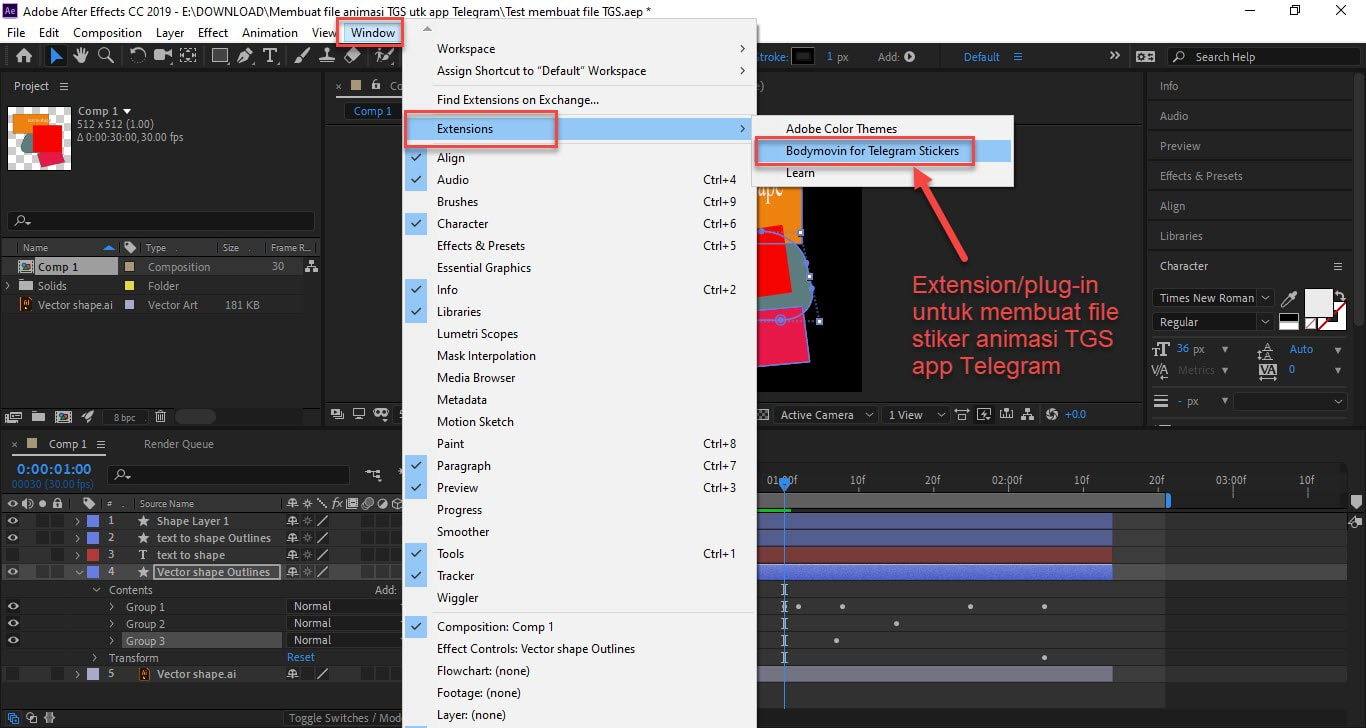Click the eyedropper in Character panel
The image size is (1366, 728).
(1290, 298)
